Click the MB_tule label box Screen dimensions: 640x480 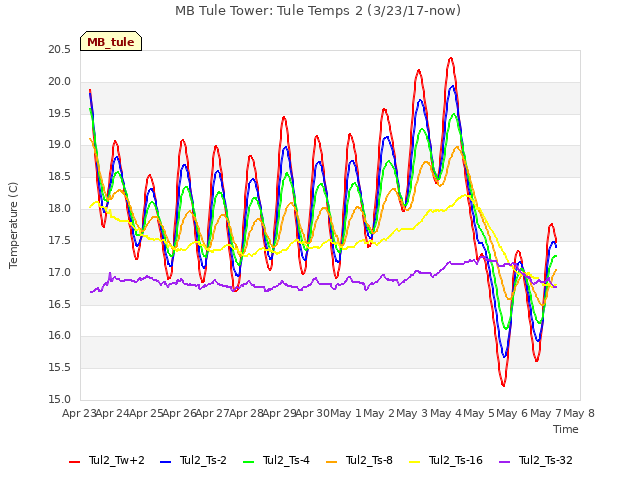(111, 41)
